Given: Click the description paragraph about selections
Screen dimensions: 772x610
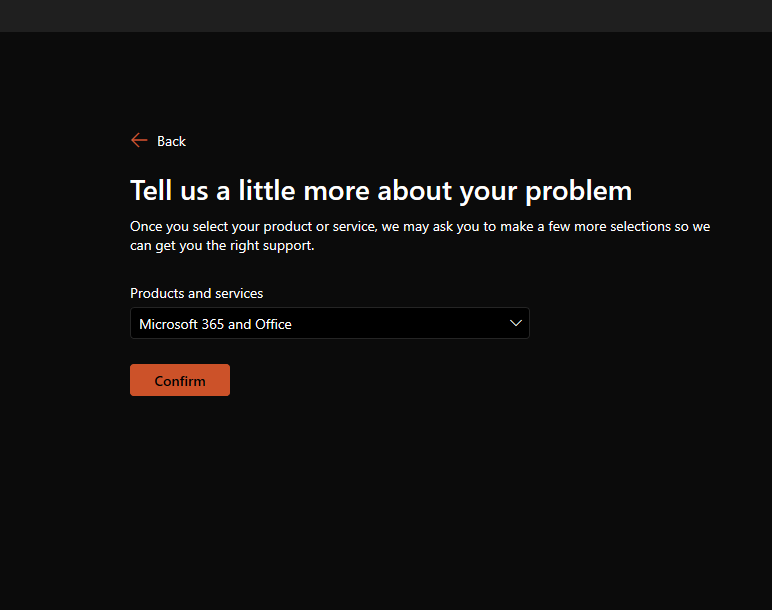Looking at the screenshot, I should click(x=420, y=236).
